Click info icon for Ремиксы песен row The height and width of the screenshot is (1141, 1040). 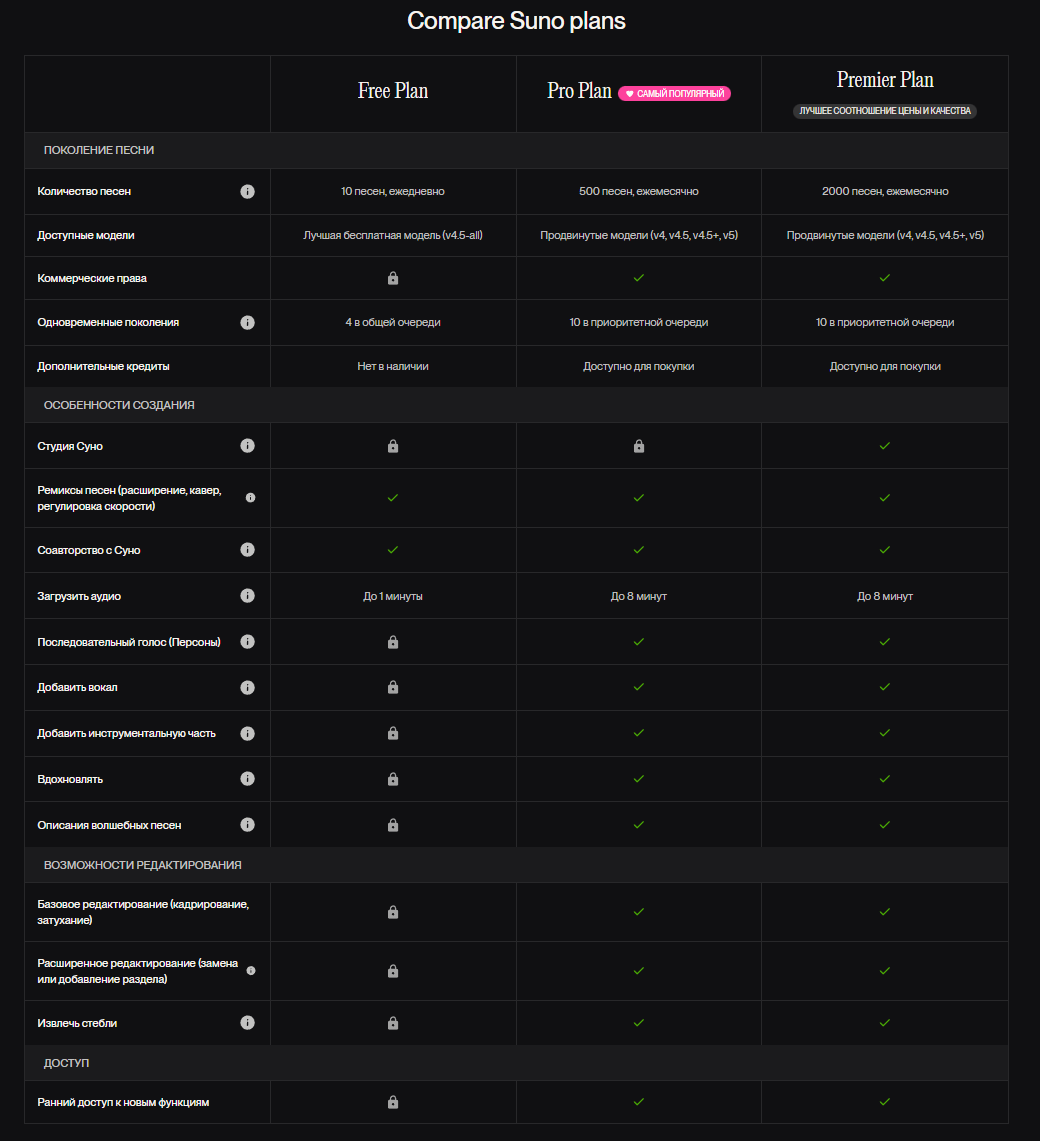coord(250,497)
